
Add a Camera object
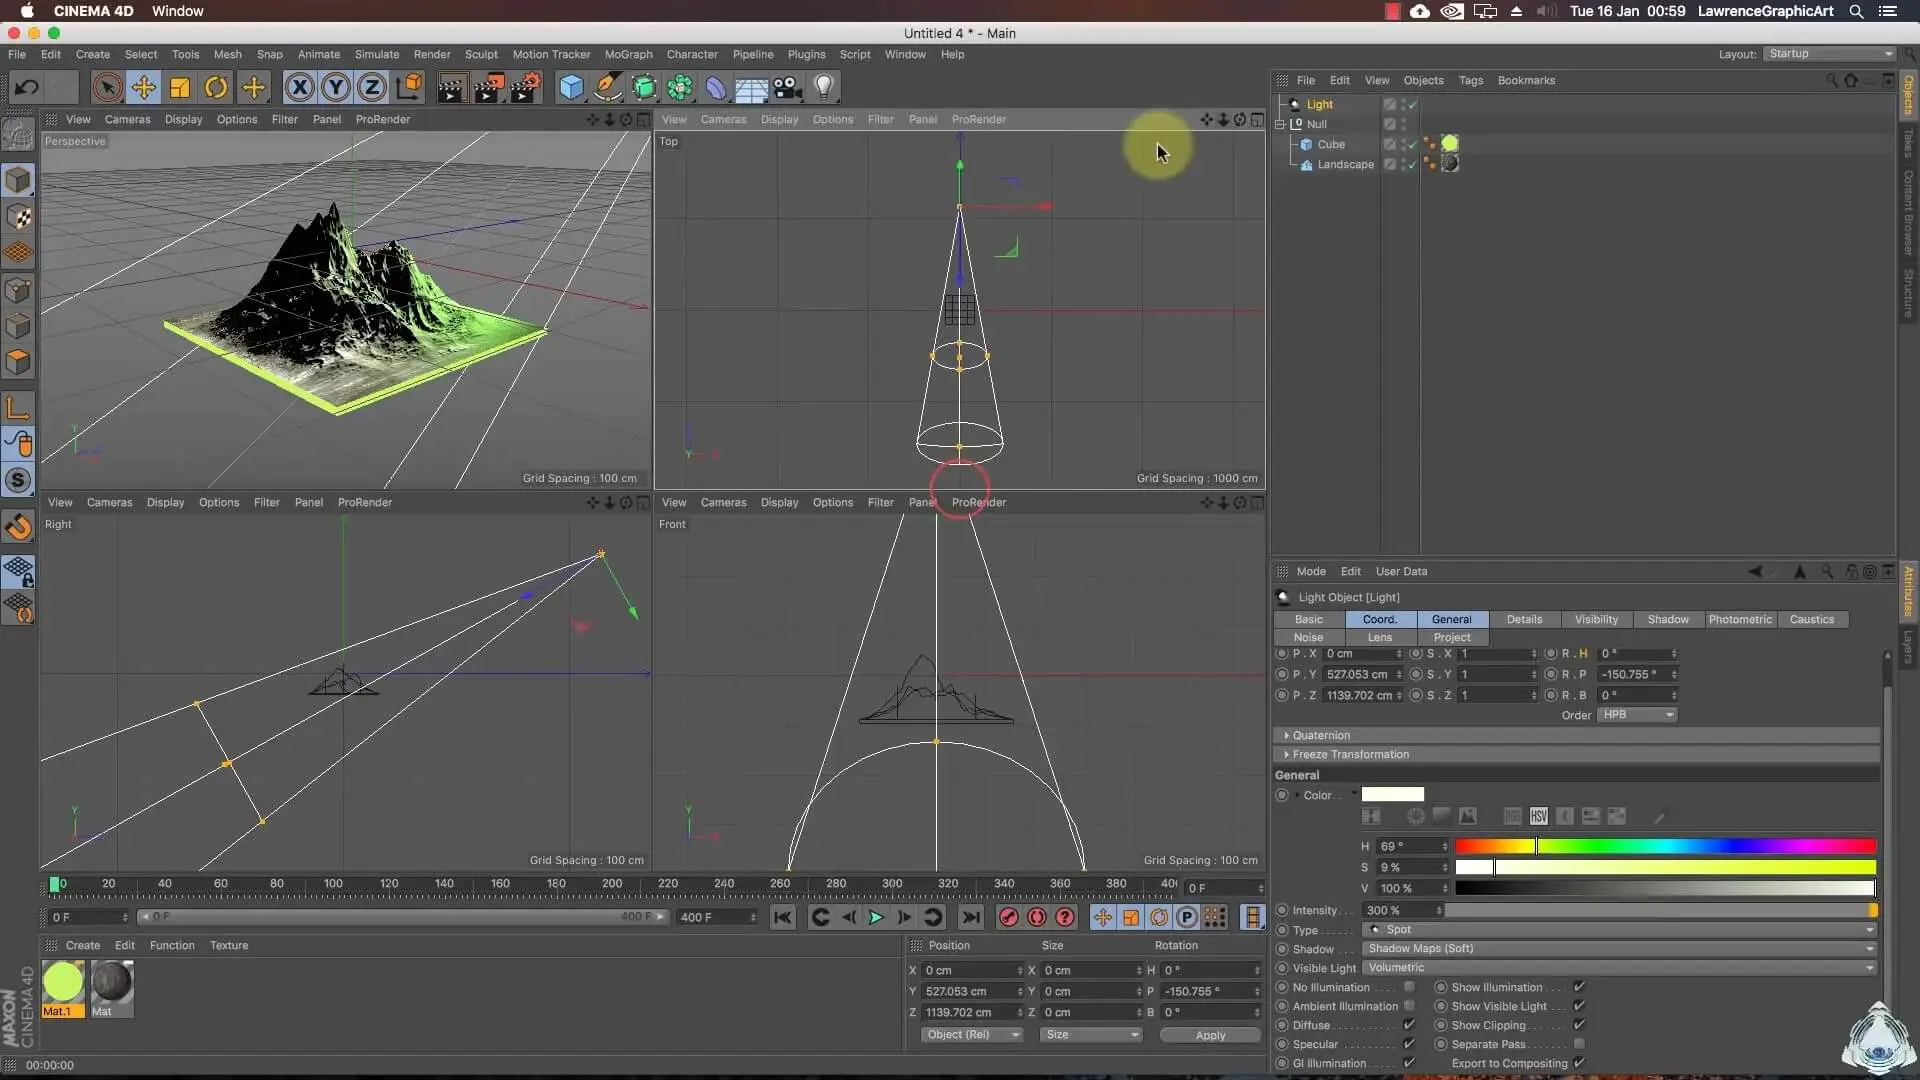[788, 87]
